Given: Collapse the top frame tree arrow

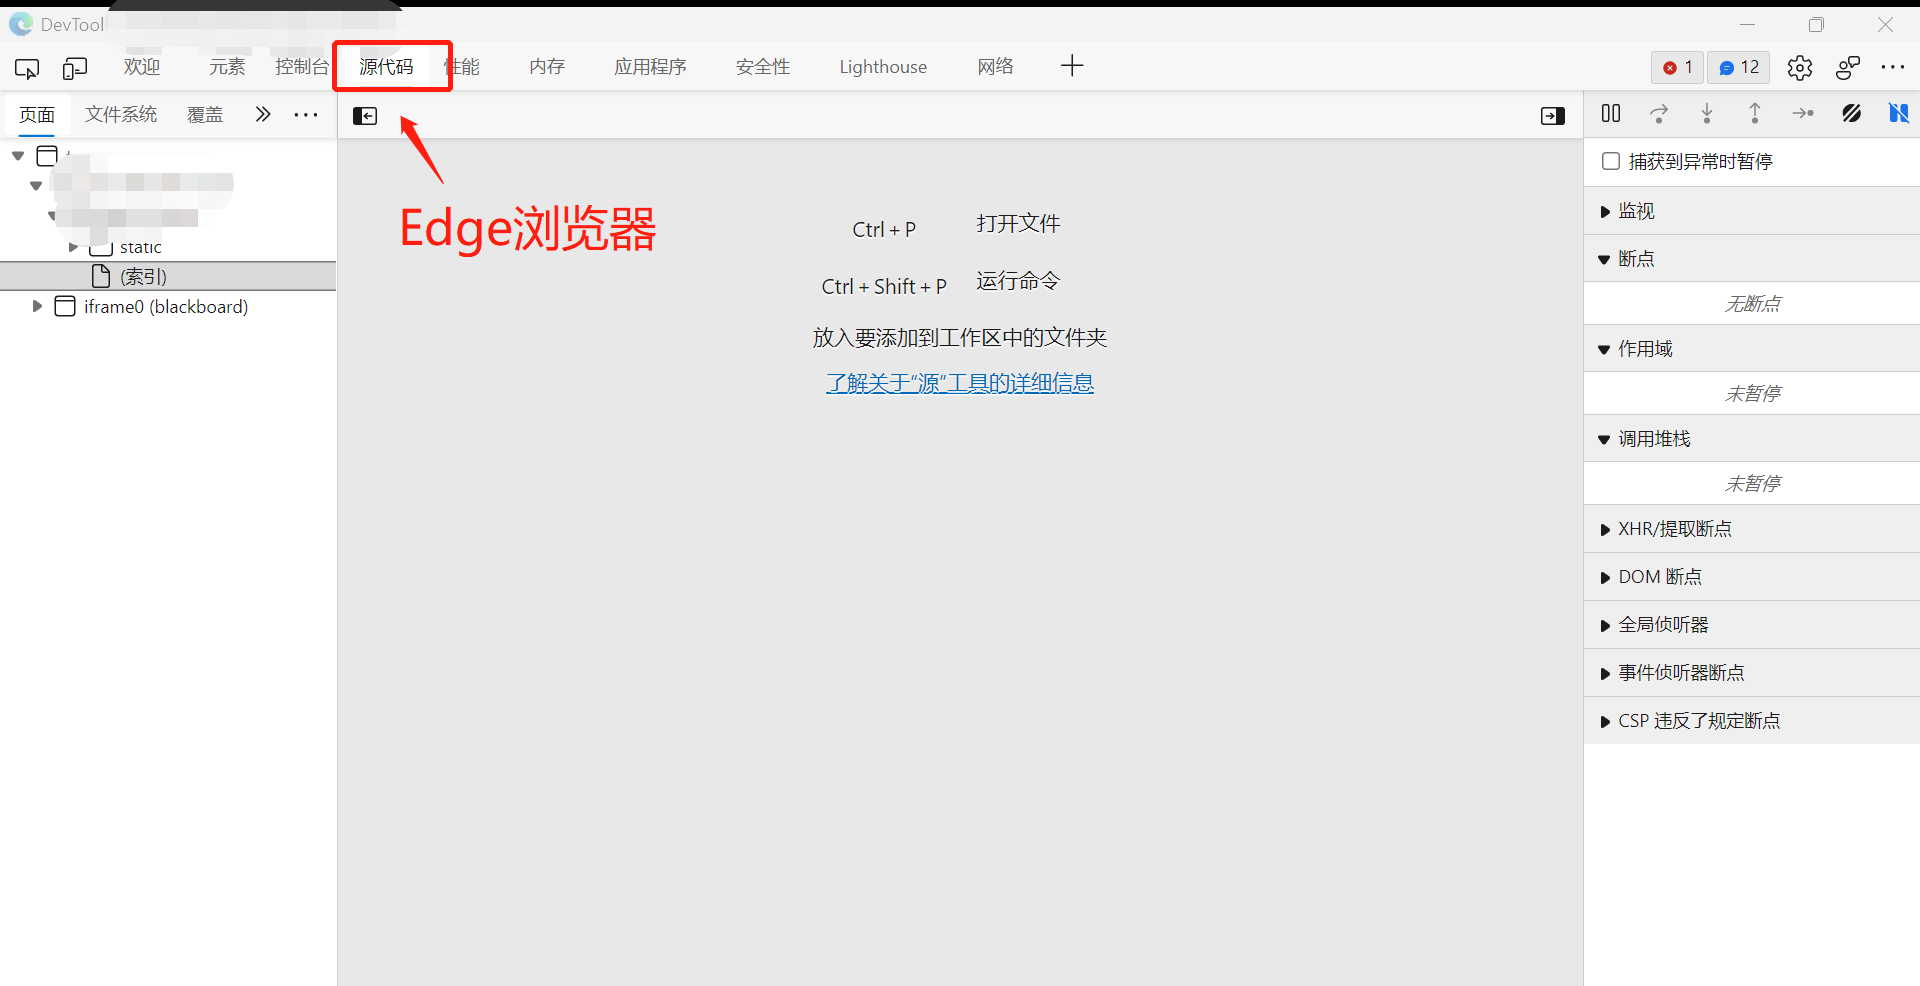Looking at the screenshot, I should coord(18,156).
